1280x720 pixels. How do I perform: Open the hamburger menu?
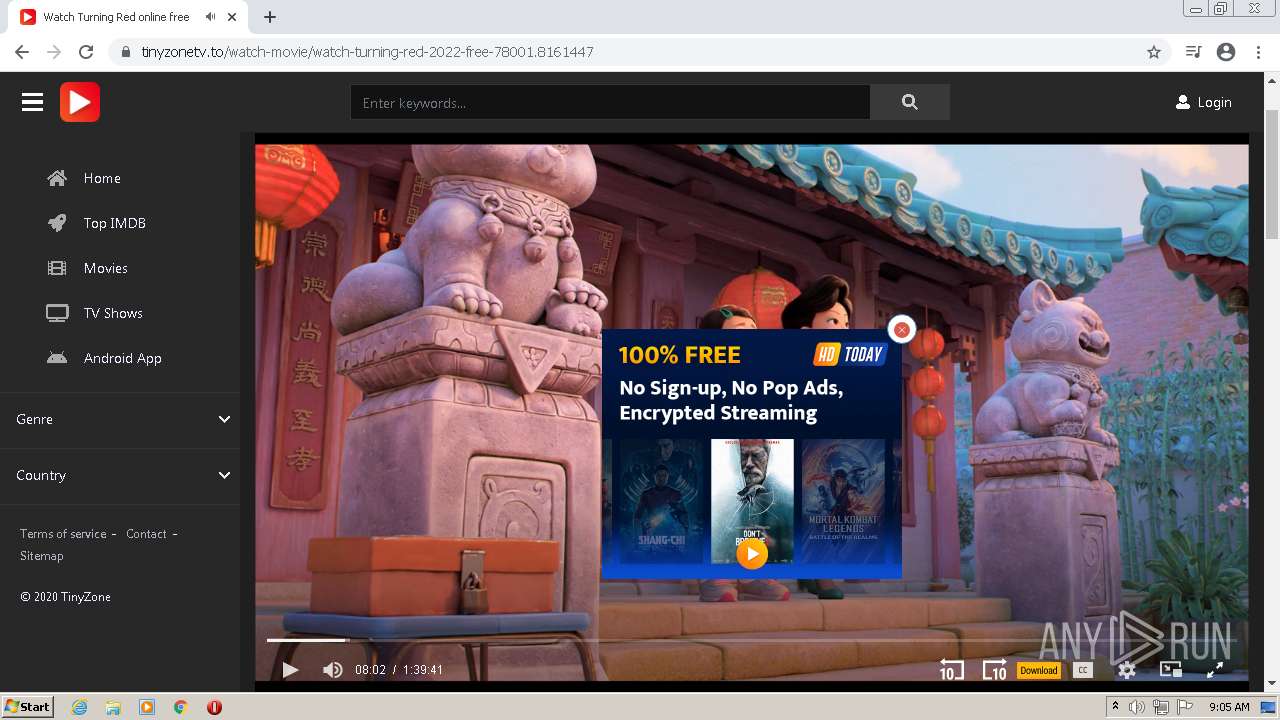(32, 102)
